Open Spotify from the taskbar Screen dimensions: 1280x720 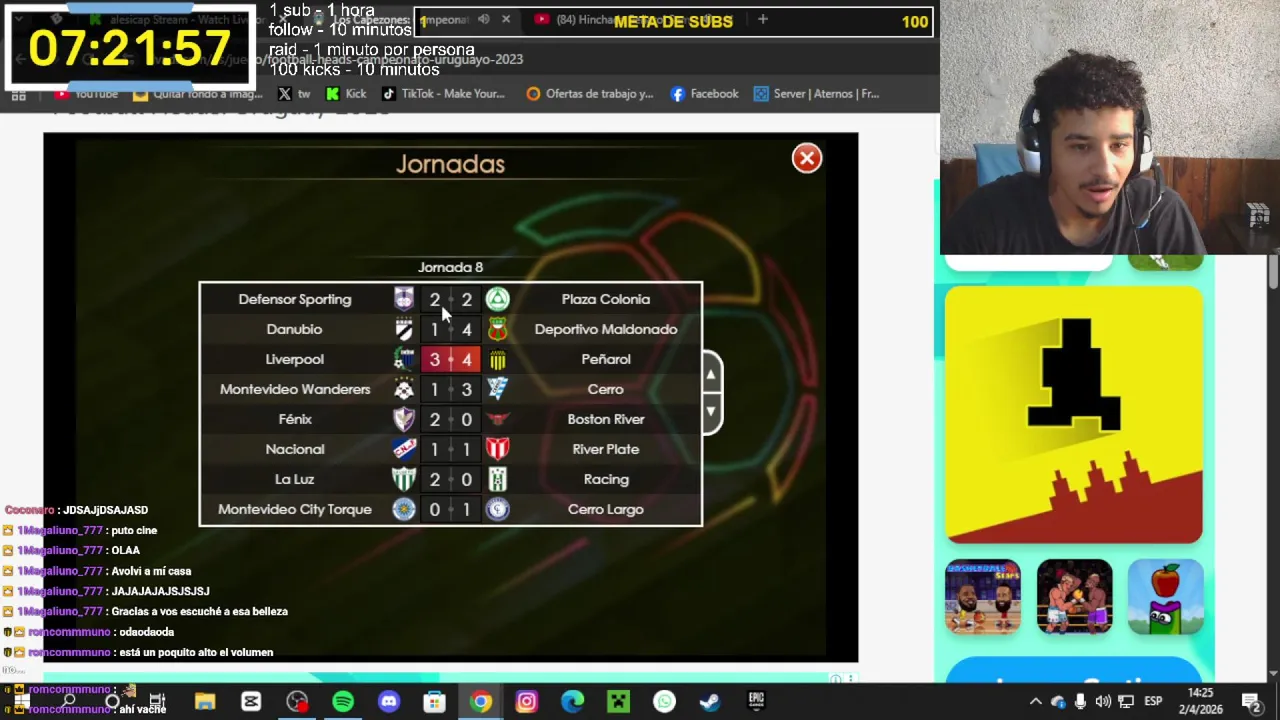tap(343, 702)
